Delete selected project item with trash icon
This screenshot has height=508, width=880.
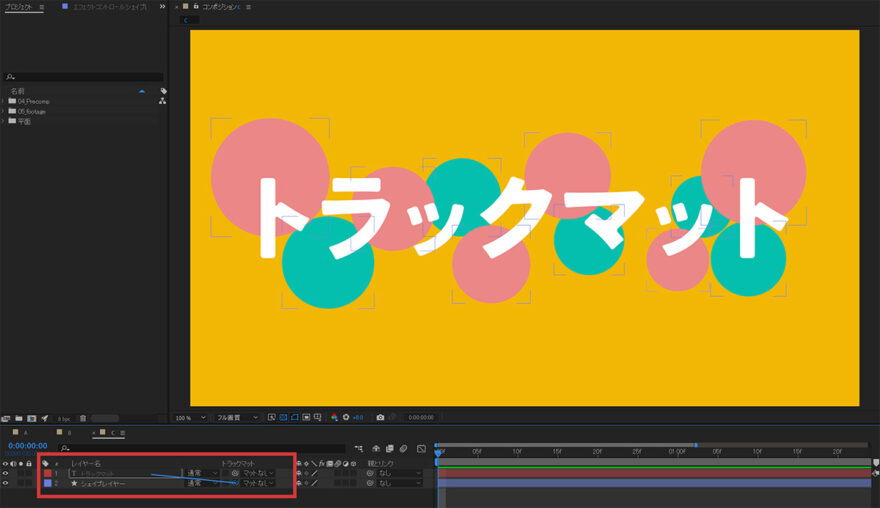point(83,418)
